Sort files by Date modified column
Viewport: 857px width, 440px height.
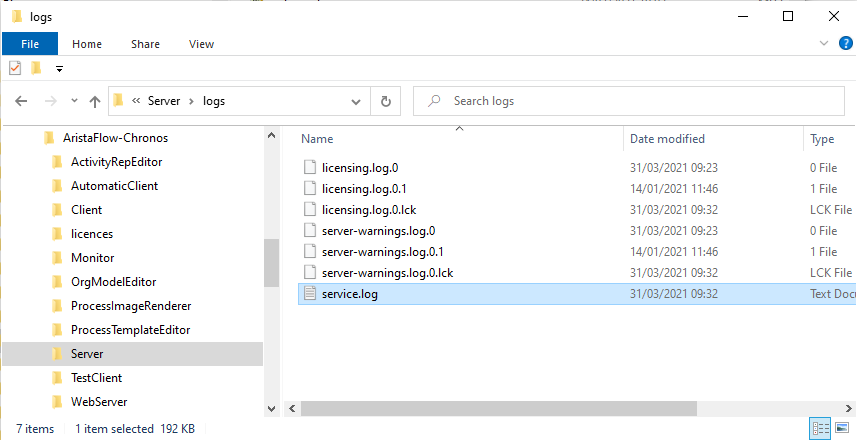[x=667, y=139]
